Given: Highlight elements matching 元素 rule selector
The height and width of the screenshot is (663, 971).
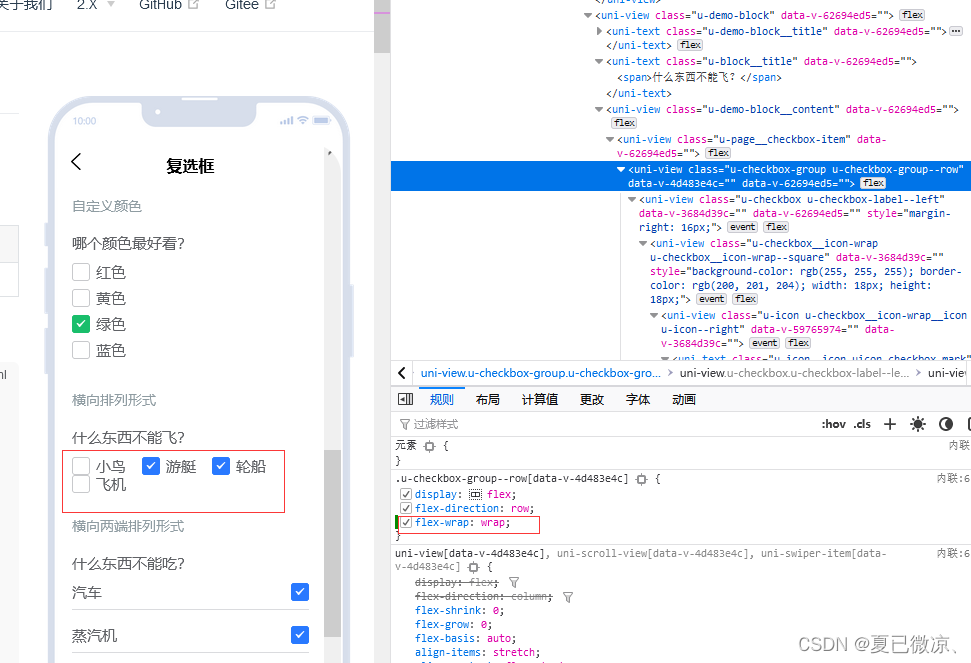Looking at the screenshot, I should click(430, 446).
